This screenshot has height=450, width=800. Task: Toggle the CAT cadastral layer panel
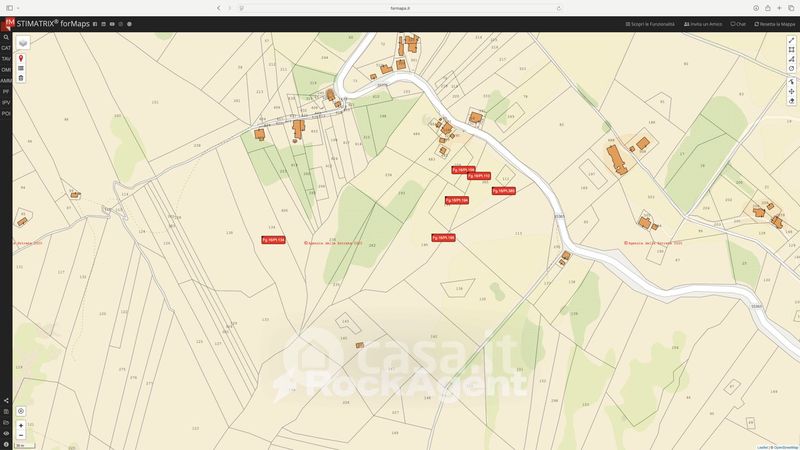point(6,48)
